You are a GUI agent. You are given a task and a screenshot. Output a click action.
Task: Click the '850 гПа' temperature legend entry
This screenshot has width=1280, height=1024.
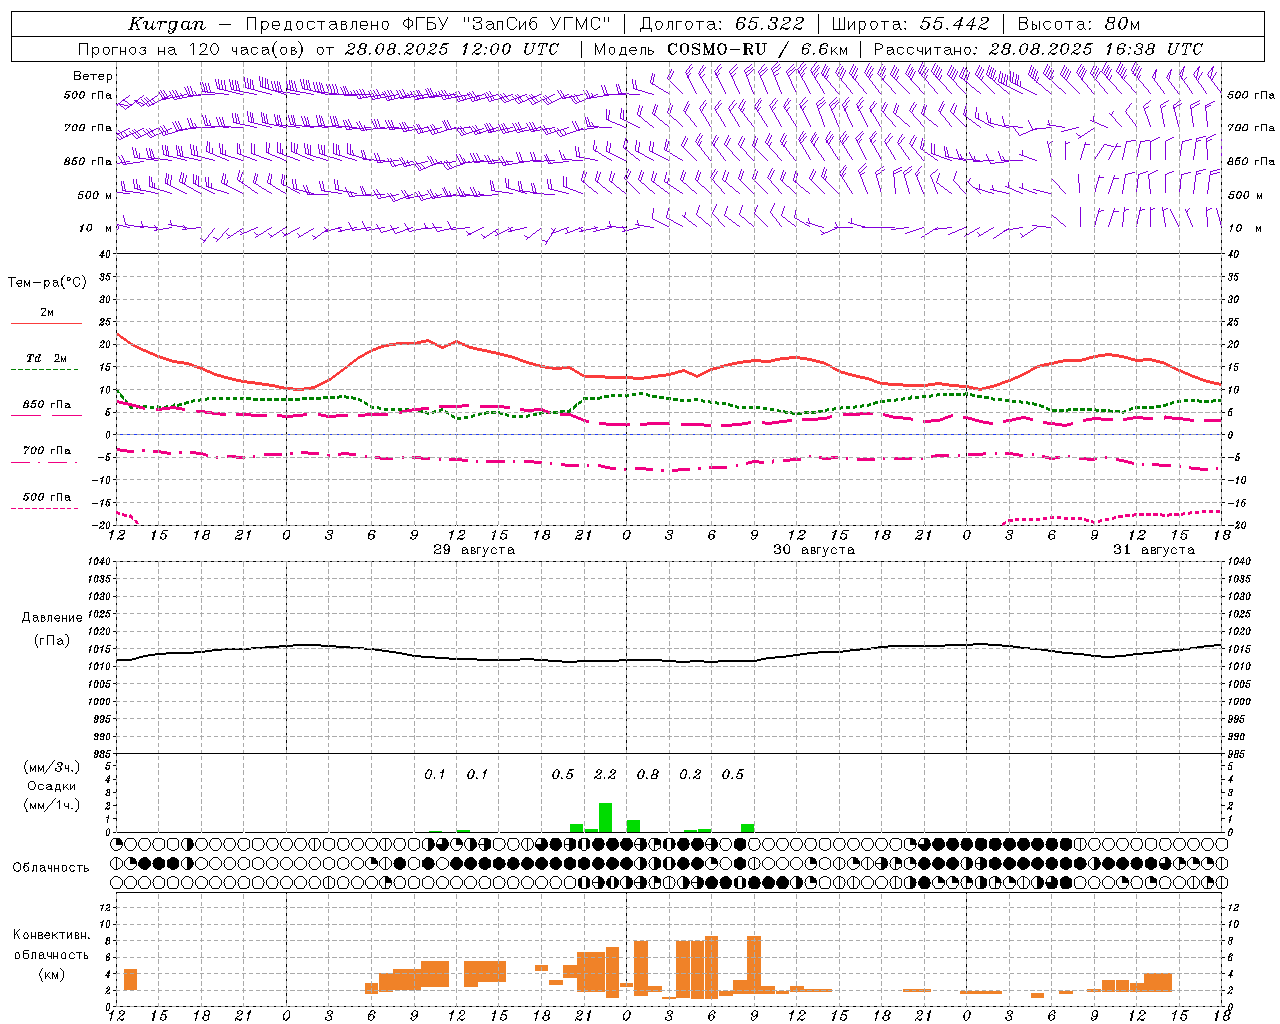tap(46, 405)
